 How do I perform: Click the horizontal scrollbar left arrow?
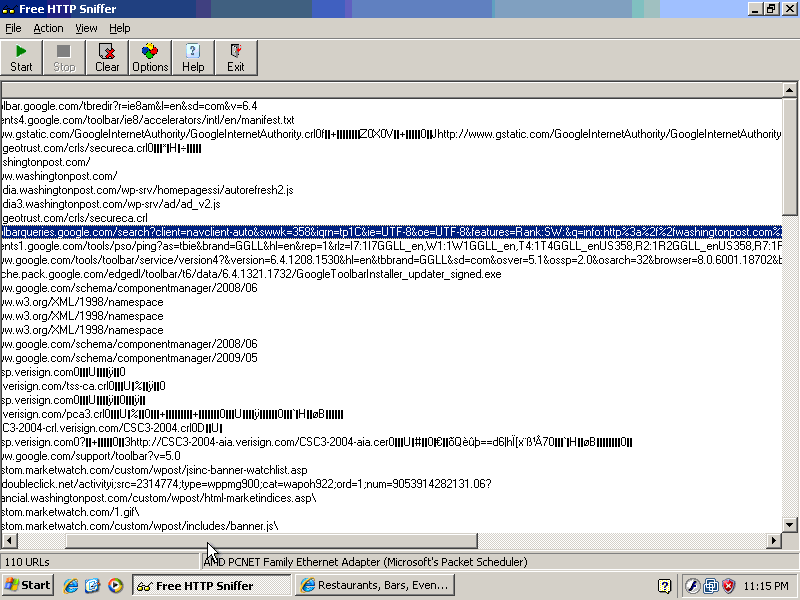[x=9, y=540]
